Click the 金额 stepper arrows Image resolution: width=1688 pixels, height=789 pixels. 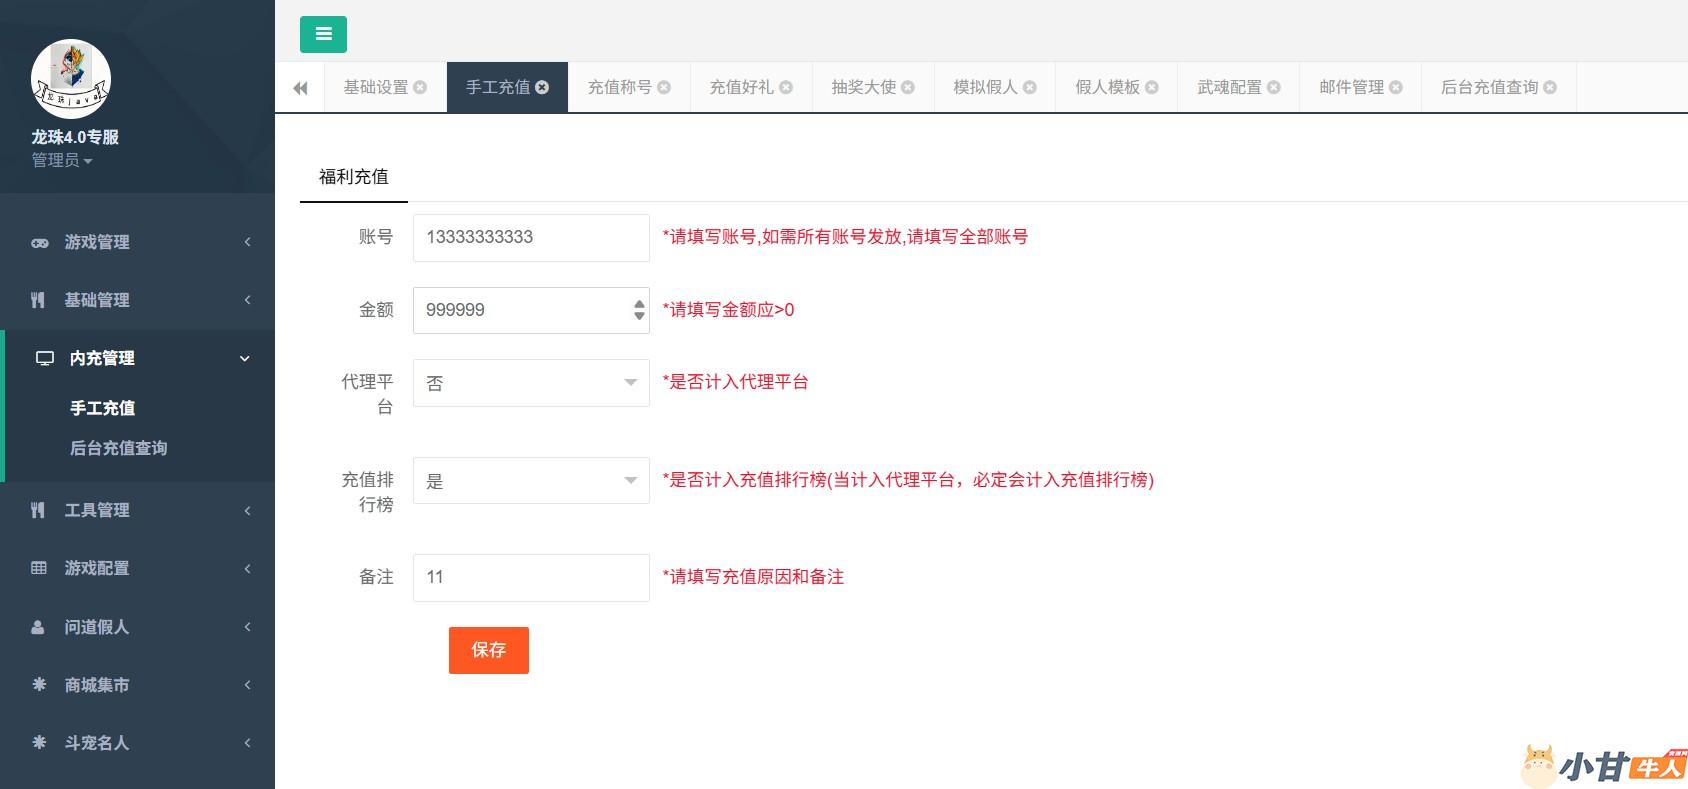tap(639, 310)
